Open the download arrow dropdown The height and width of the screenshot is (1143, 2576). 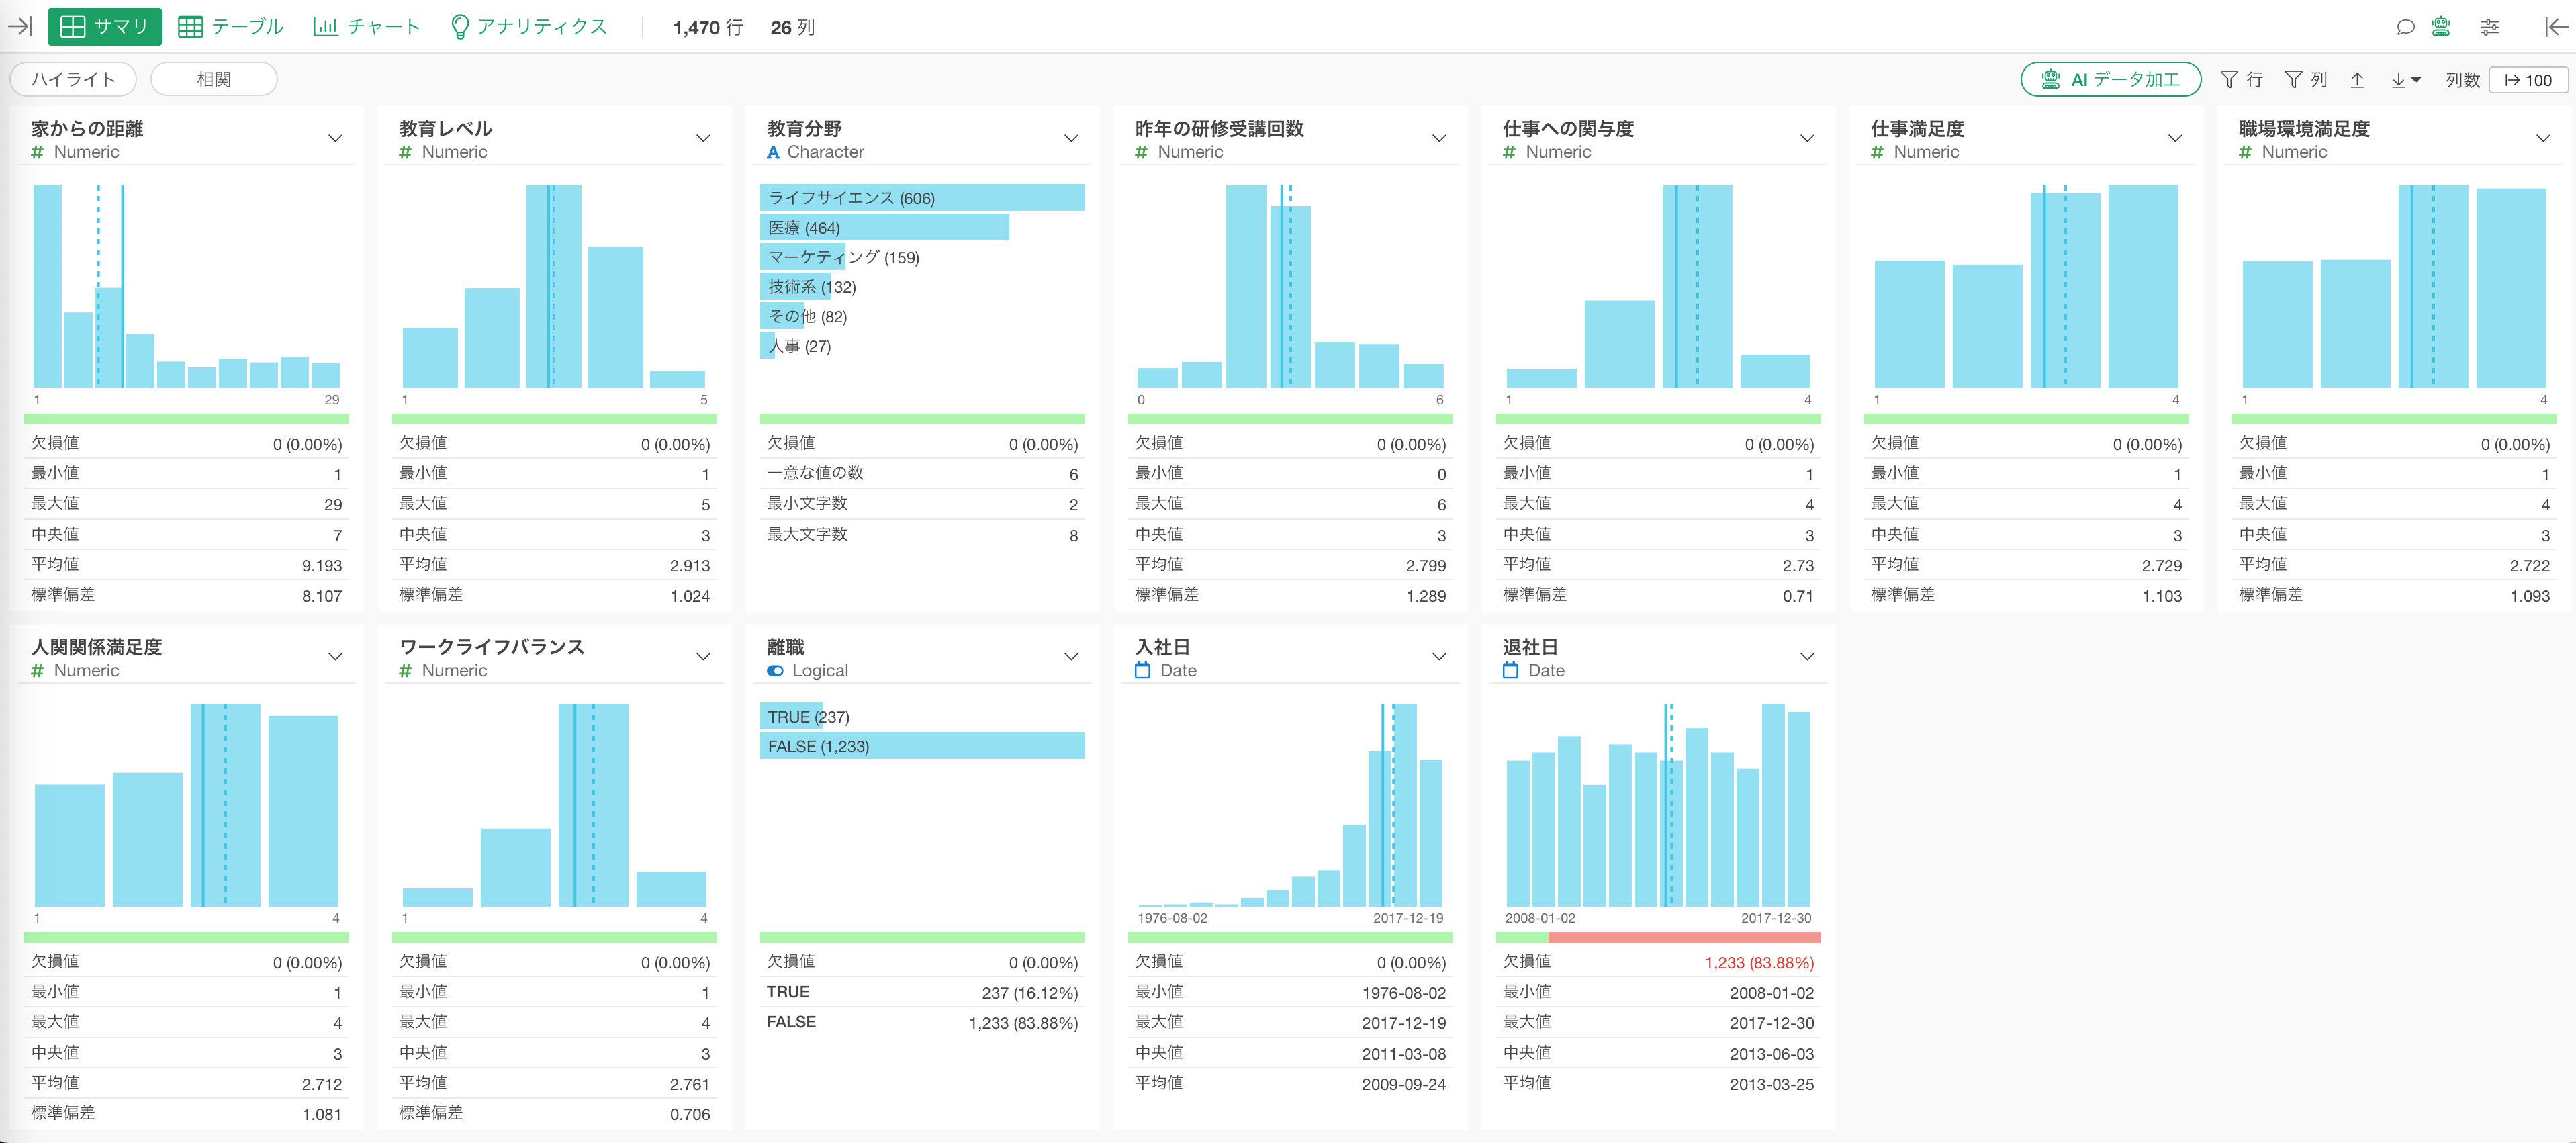point(2405,80)
